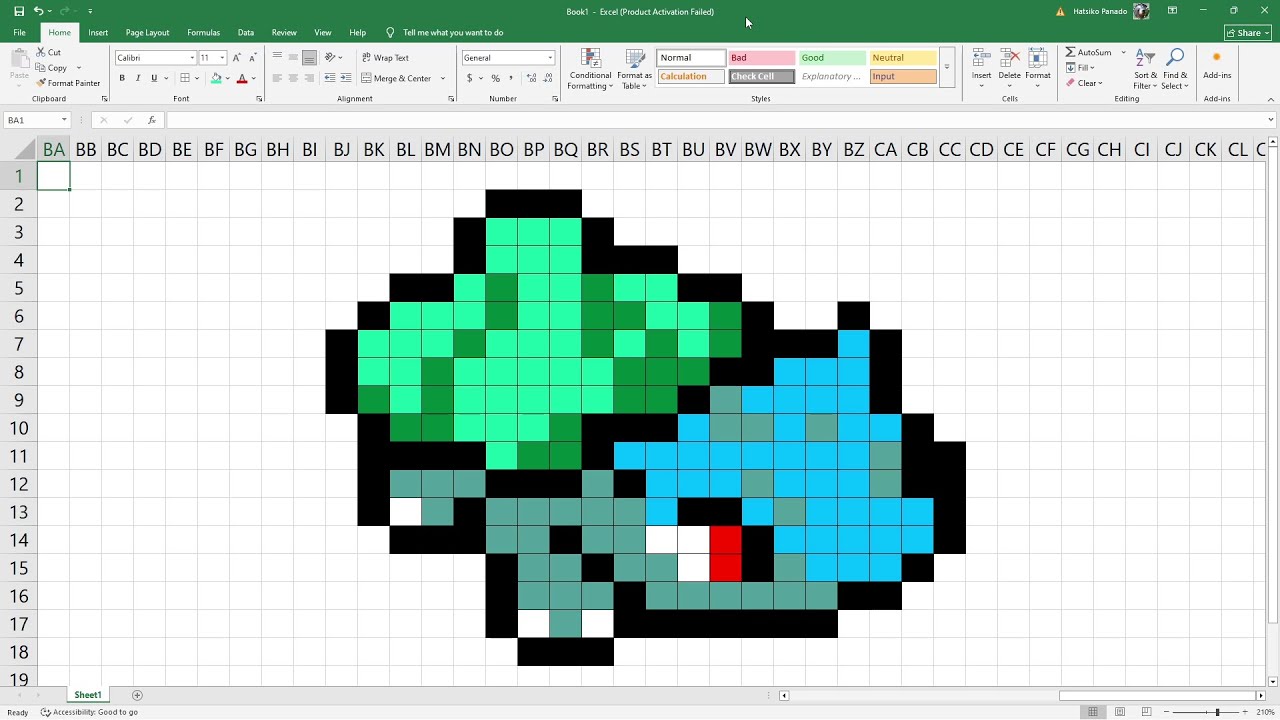Open the number format dropdown
Screen dimensions: 1280x720
(549, 58)
